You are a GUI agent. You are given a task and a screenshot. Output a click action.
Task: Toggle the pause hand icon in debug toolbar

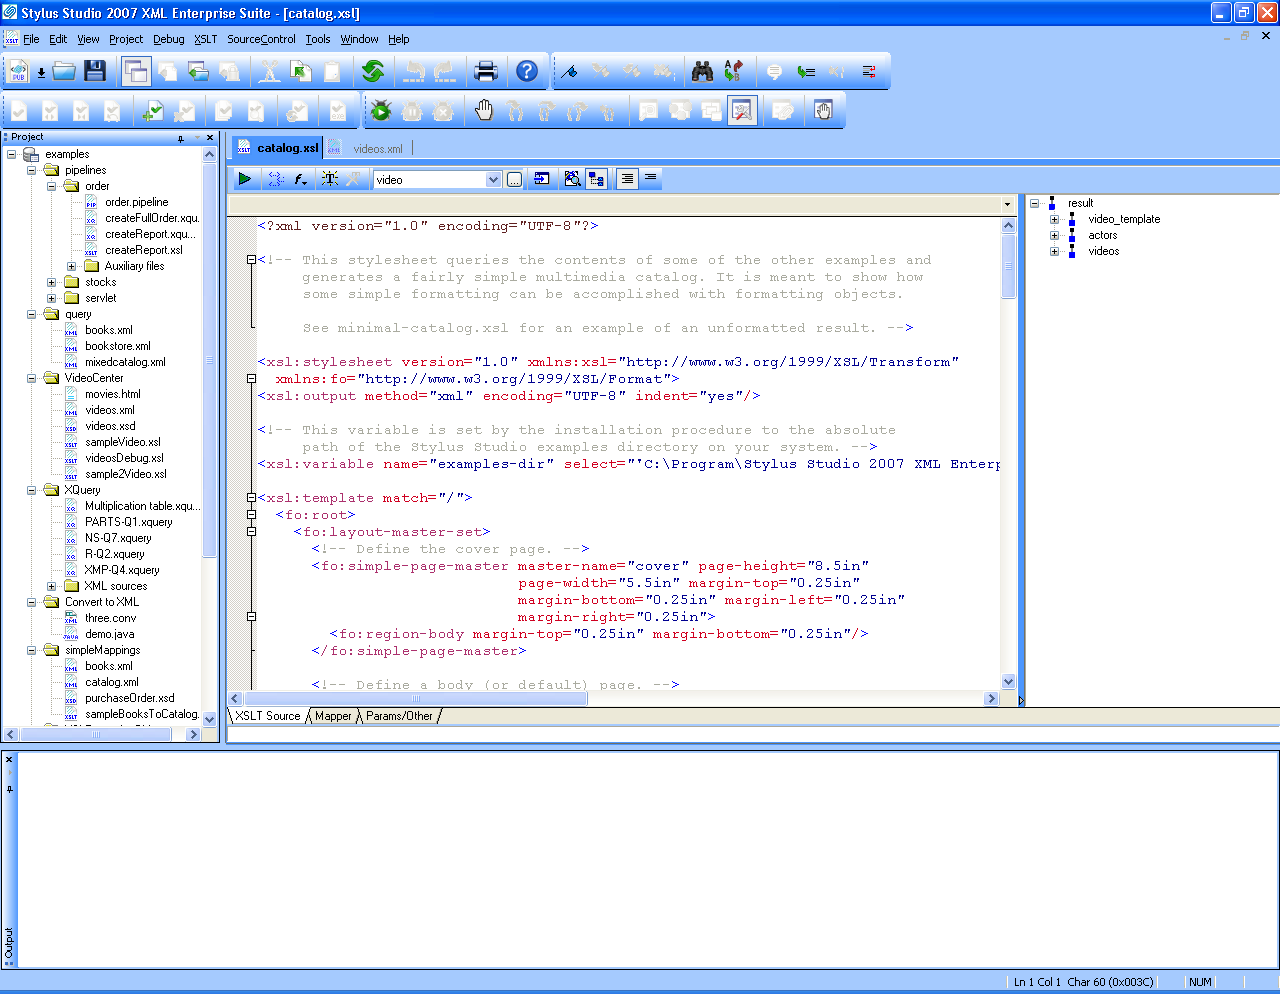click(x=484, y=111)
